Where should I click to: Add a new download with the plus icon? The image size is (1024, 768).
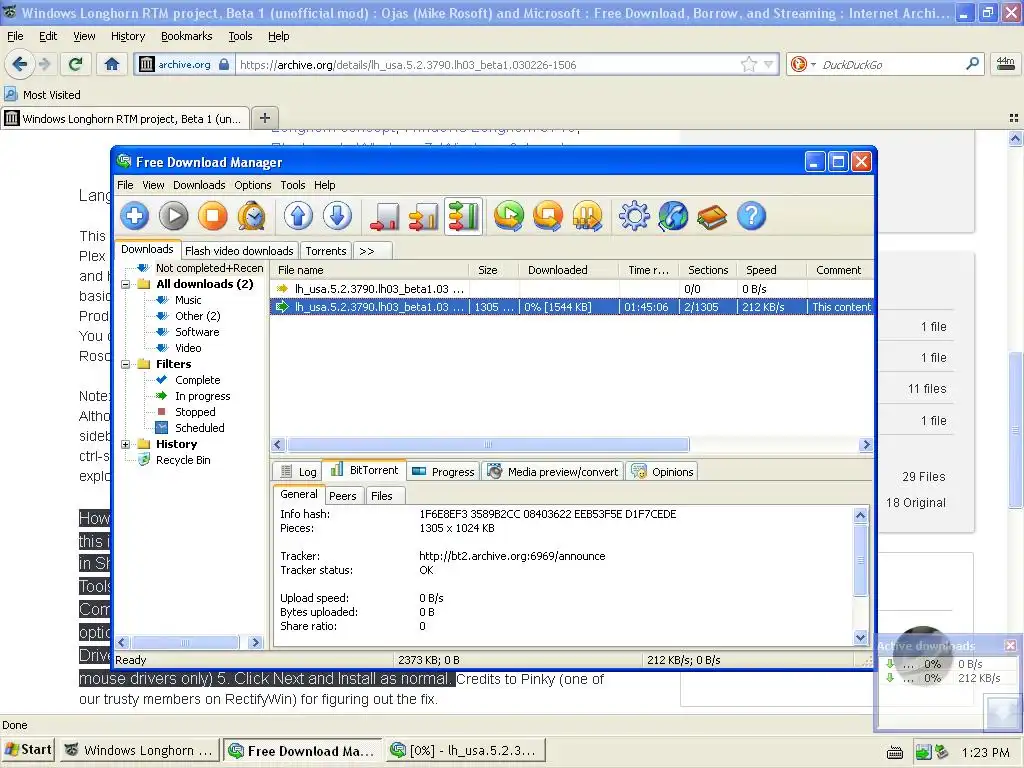click(135, 216)
